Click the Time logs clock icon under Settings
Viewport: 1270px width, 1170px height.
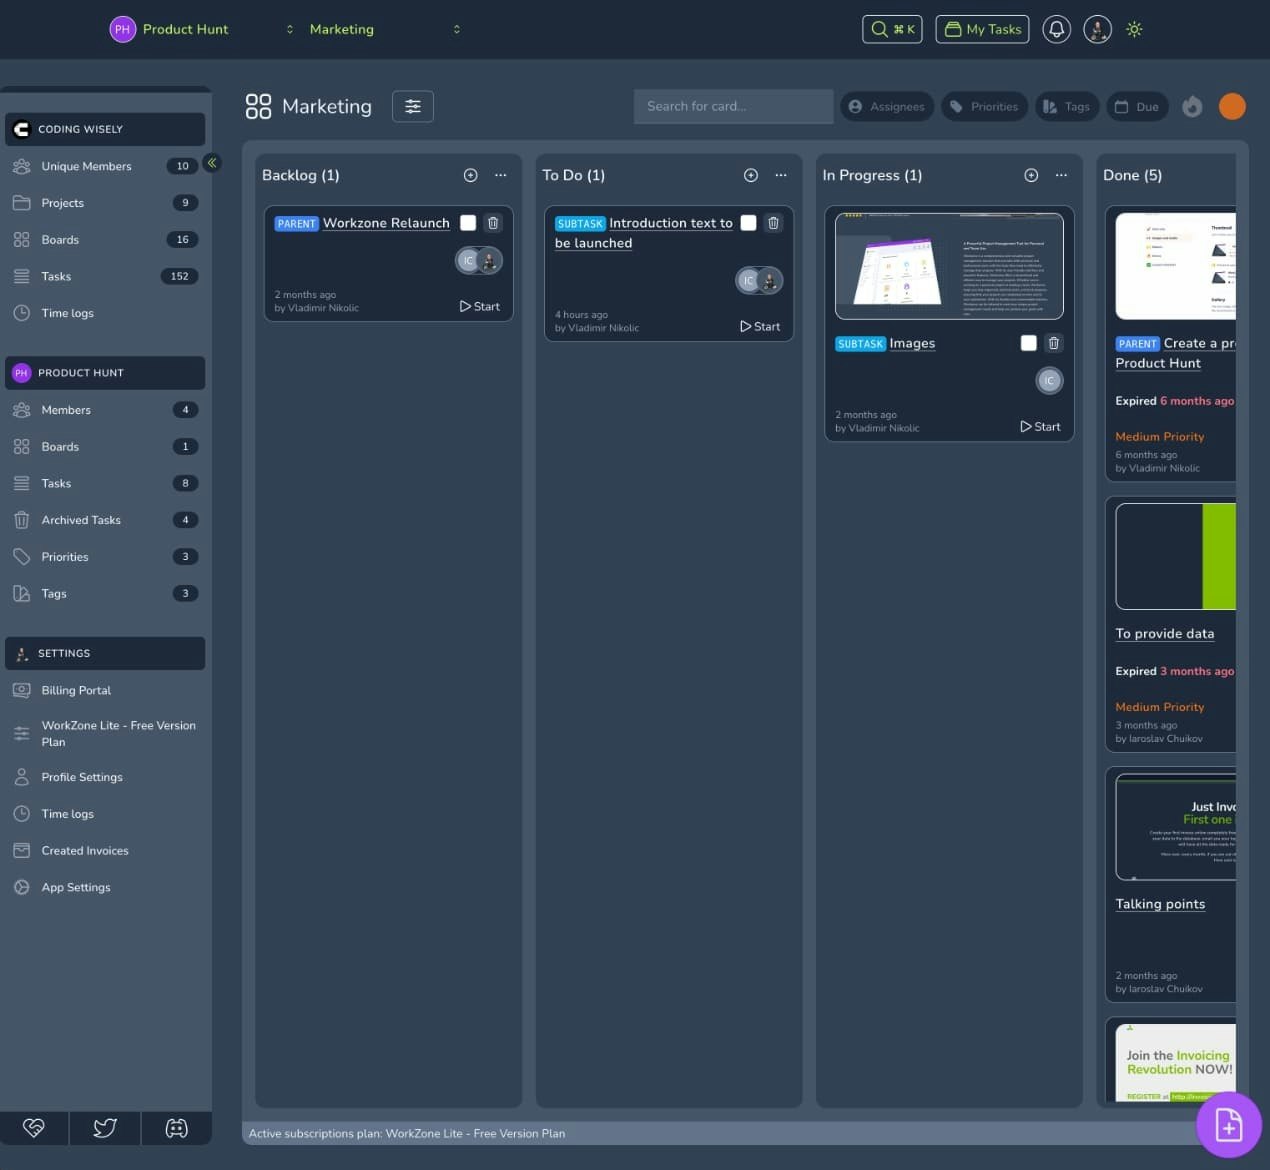pos(21,814)
